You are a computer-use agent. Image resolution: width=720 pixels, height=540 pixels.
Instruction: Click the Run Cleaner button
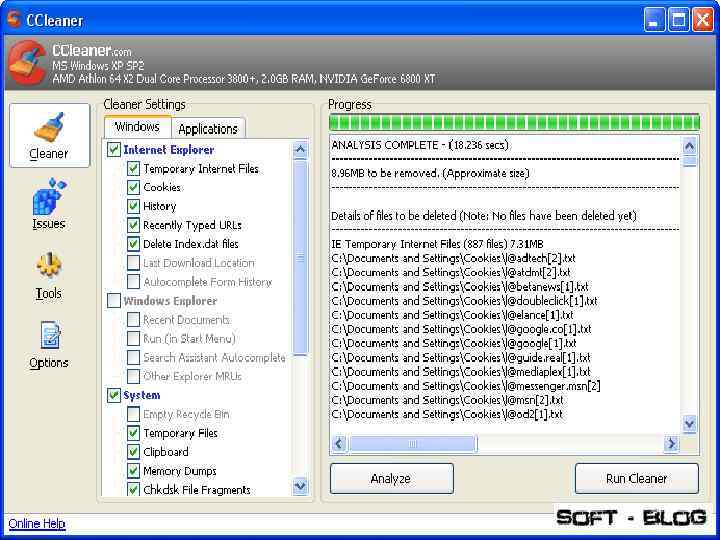click(x=636, y=478)
